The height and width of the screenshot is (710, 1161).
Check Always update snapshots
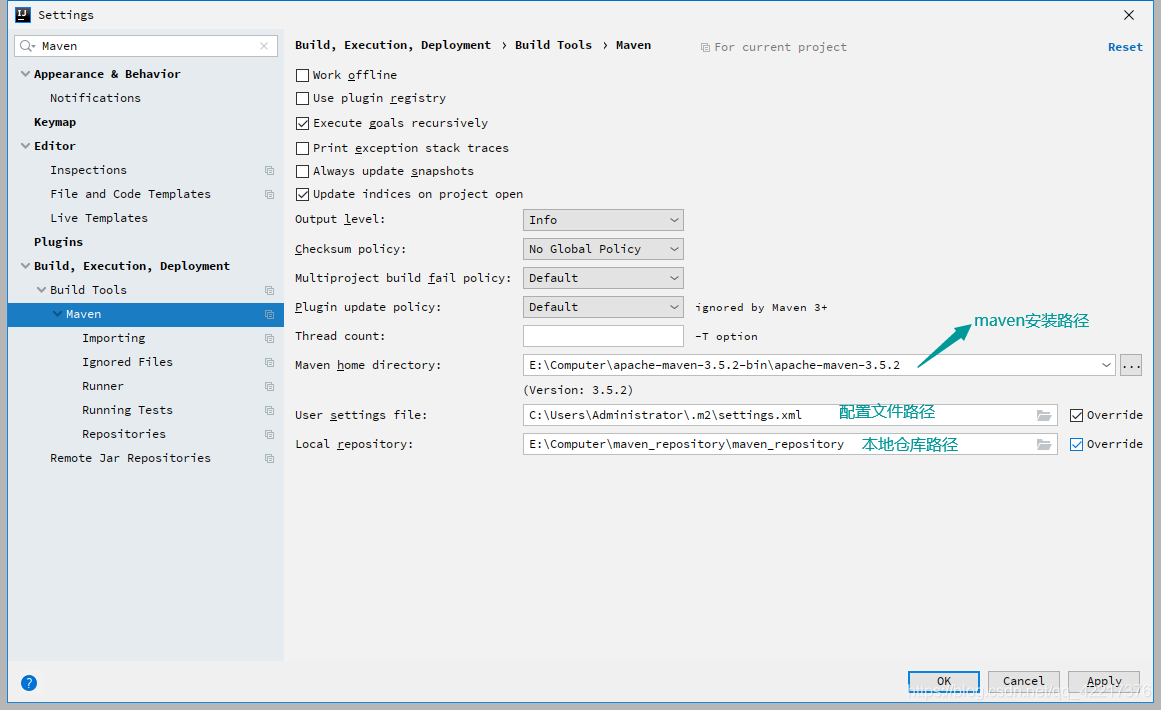point(302,171)
